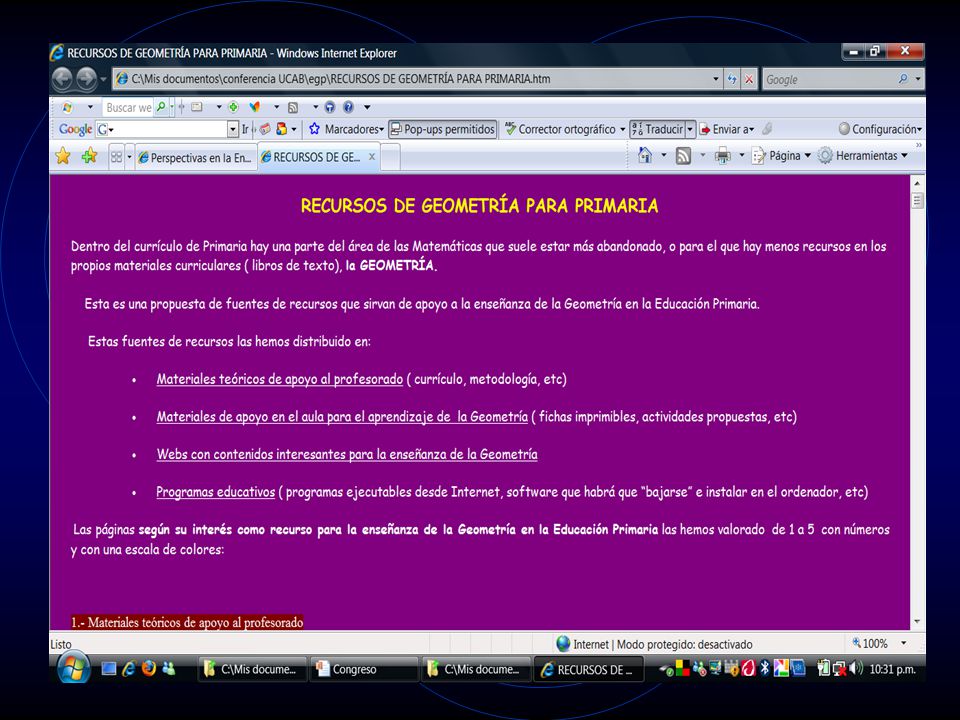Toggle the Pop-ups permitidos button
This screenshot has height=720, width=960.
442,129
